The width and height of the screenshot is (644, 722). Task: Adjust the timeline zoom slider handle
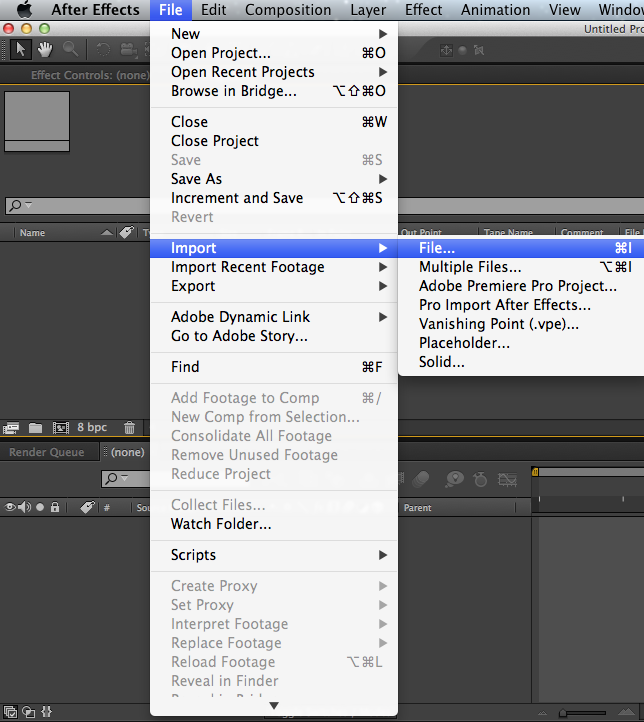point(563,713)
